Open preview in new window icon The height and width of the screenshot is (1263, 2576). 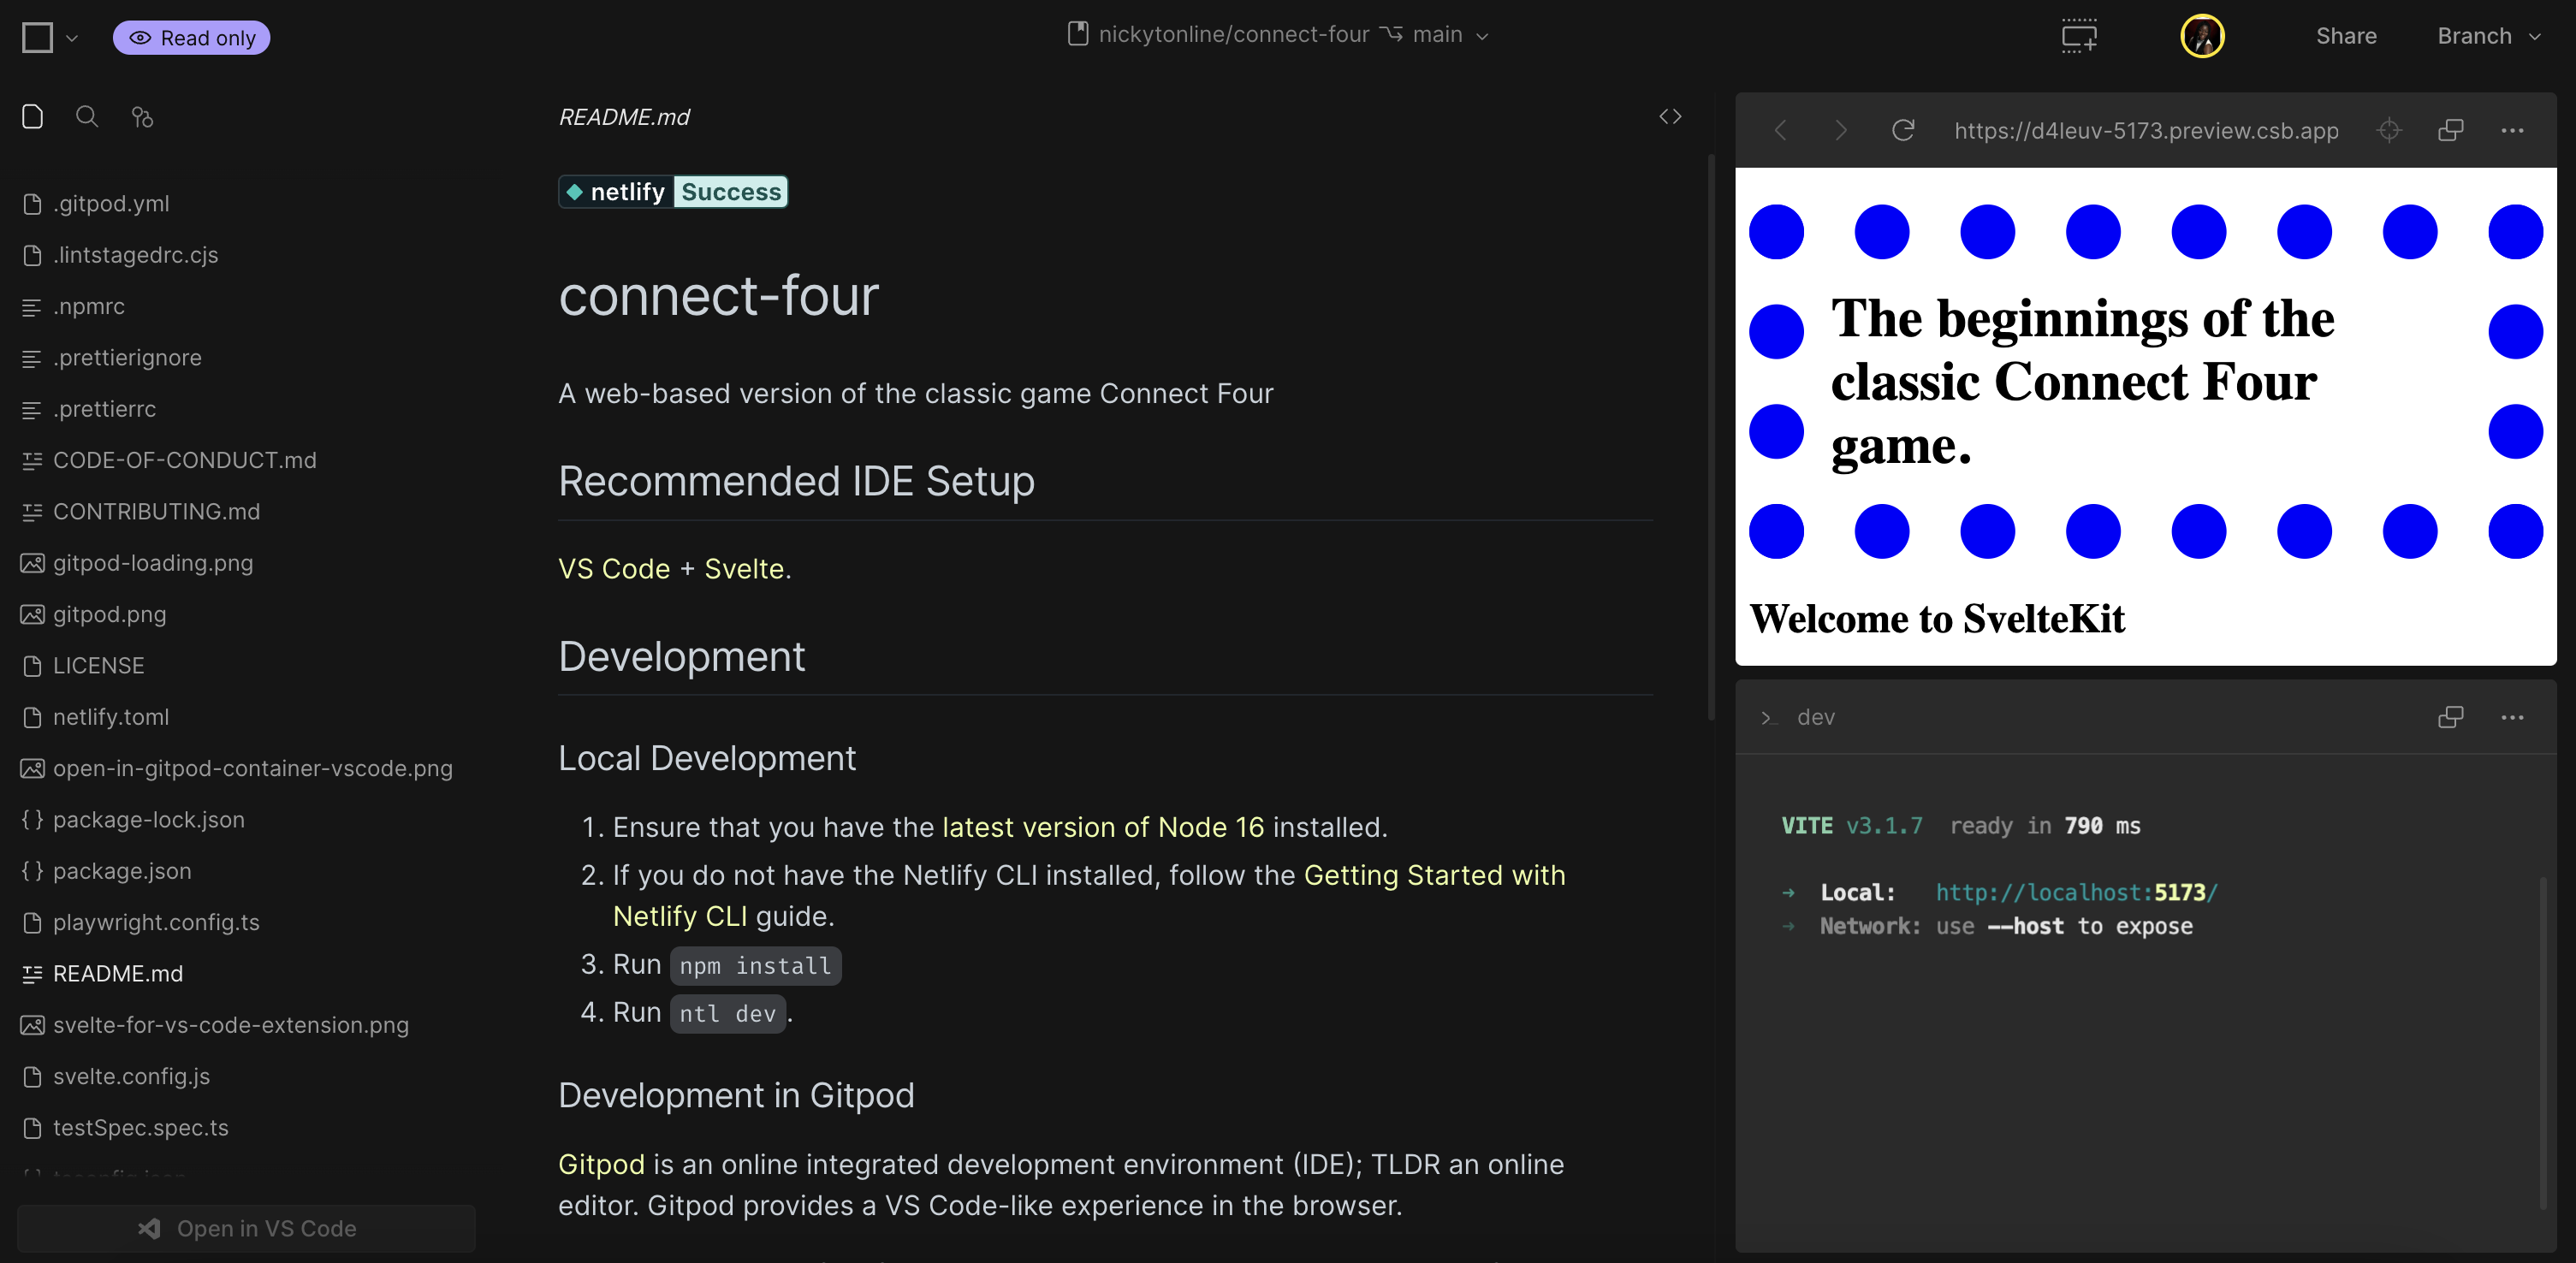coord(2450,130)
